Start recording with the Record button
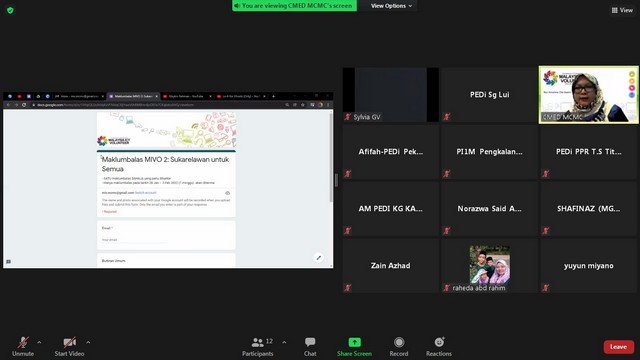640x360 pixels. pyautogui.click(x=399, y=347)
